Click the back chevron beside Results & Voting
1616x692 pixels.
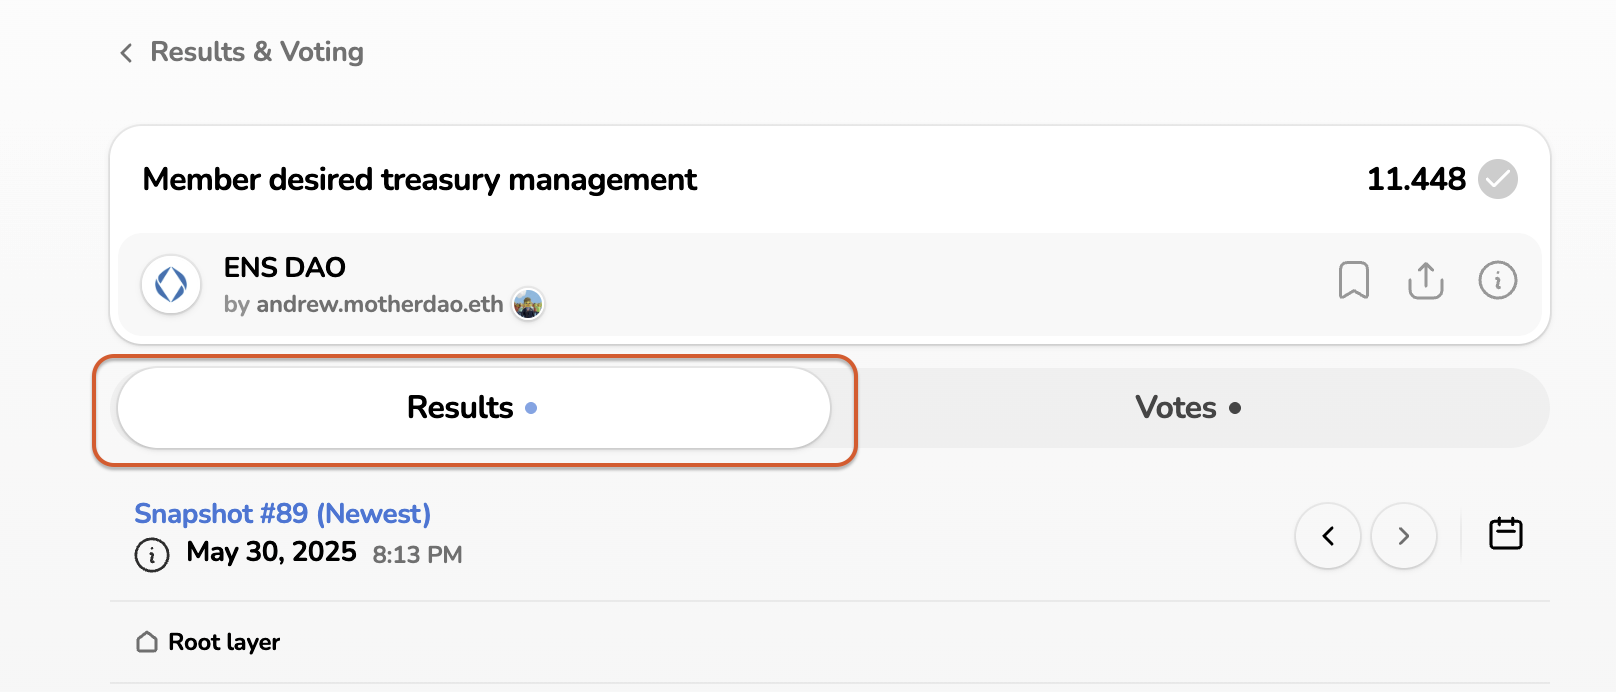tap(126, 53)
